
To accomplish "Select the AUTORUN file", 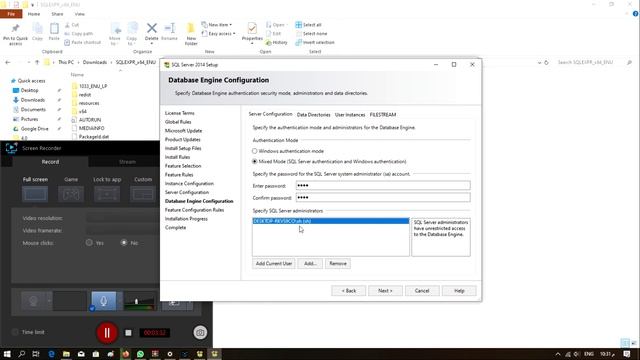I will click(89, 120).
